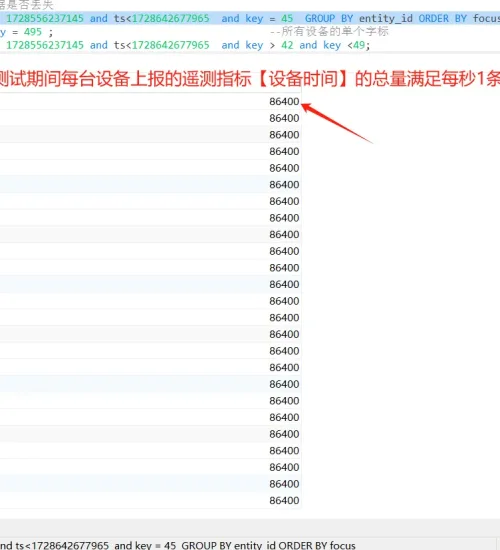The height and width of the screenshot is (550, 500).
Task: Click the gray comment text at the very top
Action: coord(26,5)
